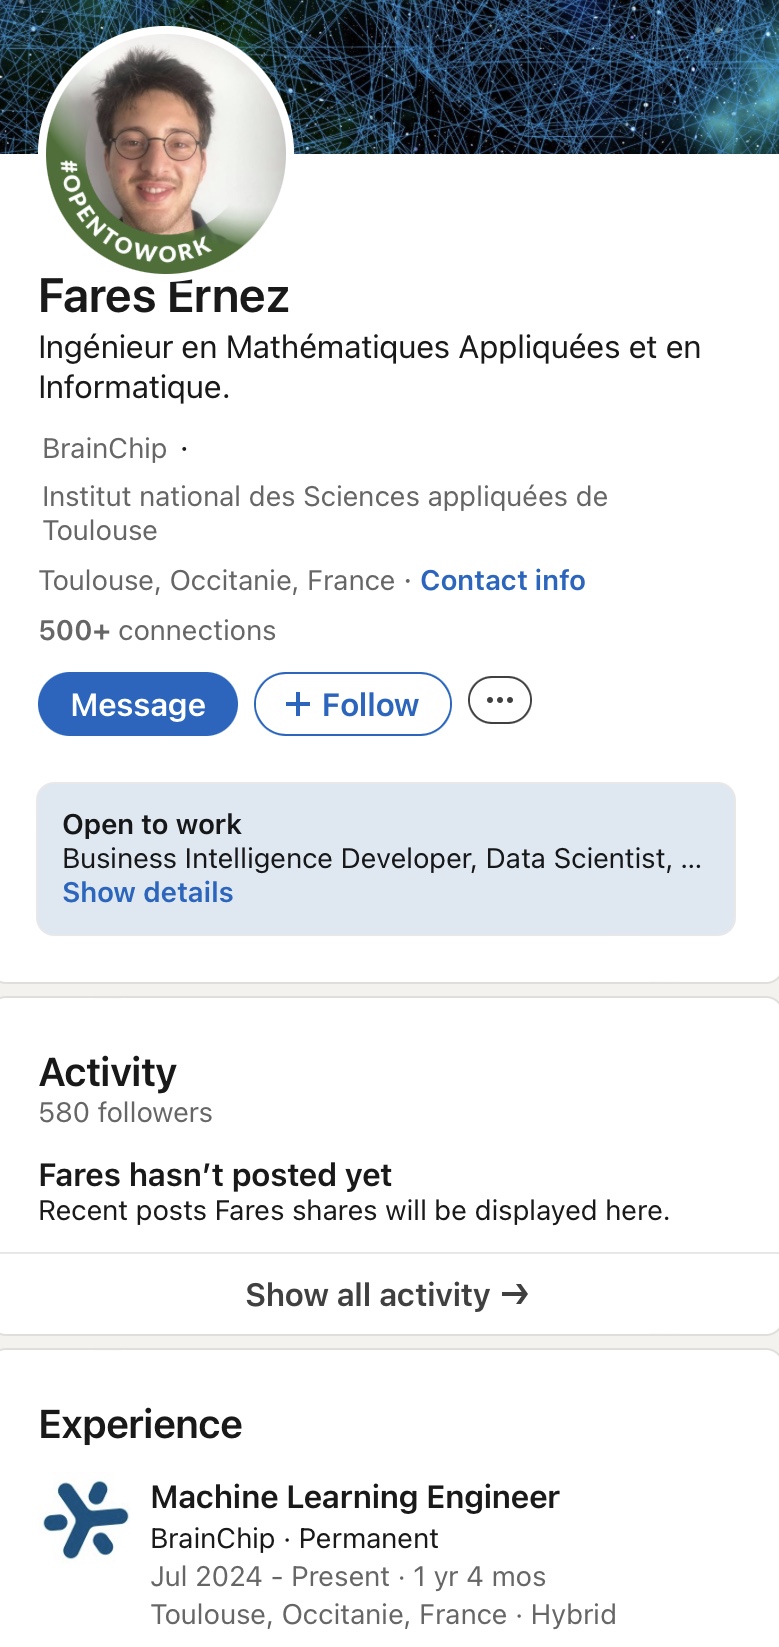Open BrainChip listed under the headline
The image size is (779, 1647).
(x=104, y=449)
